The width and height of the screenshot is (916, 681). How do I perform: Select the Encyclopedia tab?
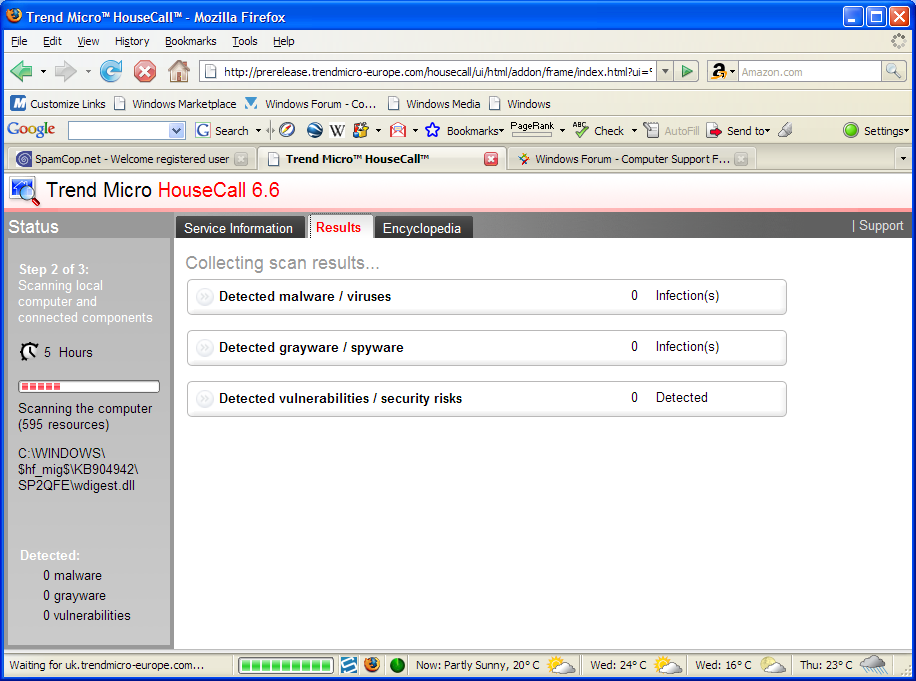pyautogui.click(x=422, y=228)
